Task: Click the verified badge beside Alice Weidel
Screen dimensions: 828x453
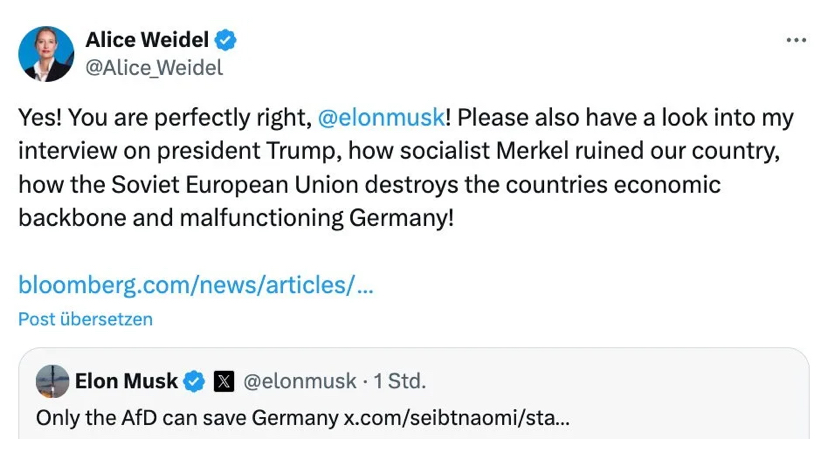Action: 228,41
